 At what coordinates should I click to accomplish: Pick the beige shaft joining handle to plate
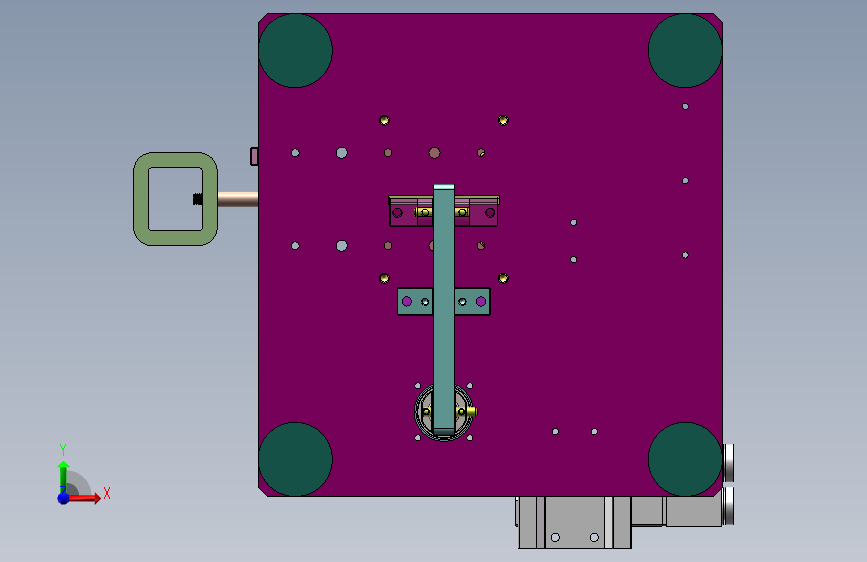pyautogui.click(x=238, y=199)
